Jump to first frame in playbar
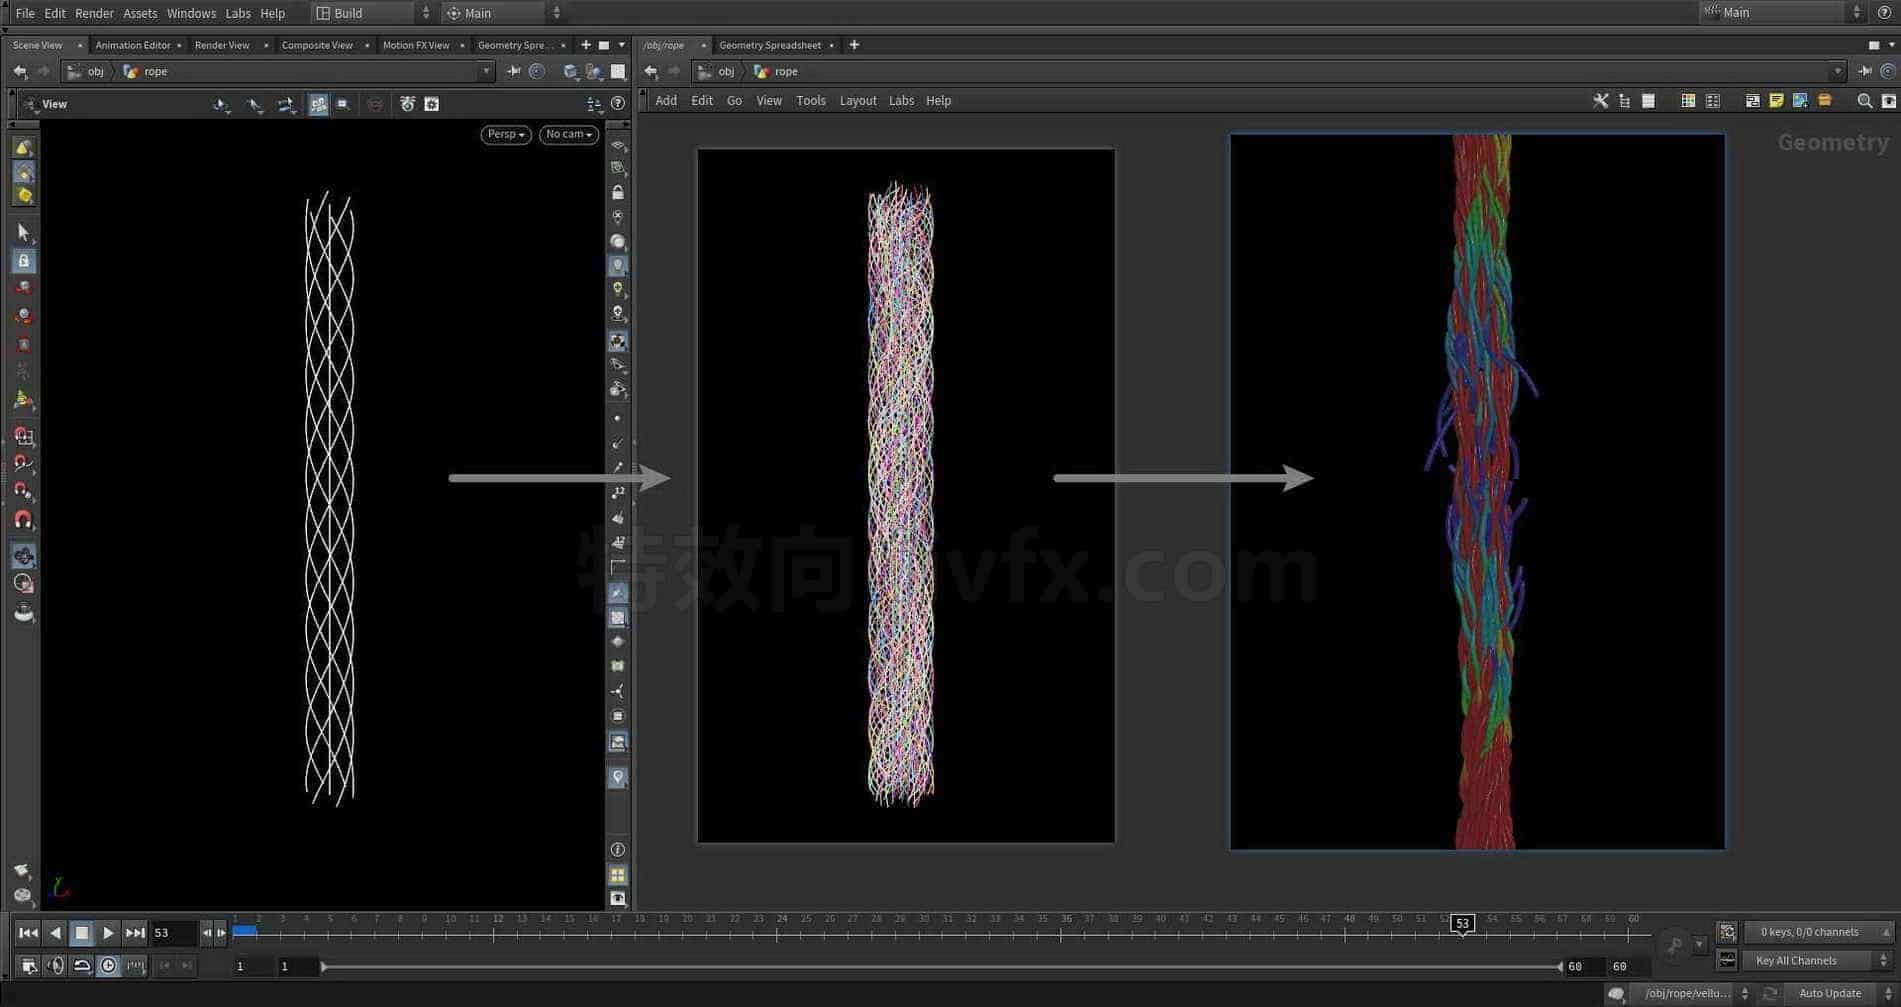Screen dimensions: 1901x1007 (28, 933)
